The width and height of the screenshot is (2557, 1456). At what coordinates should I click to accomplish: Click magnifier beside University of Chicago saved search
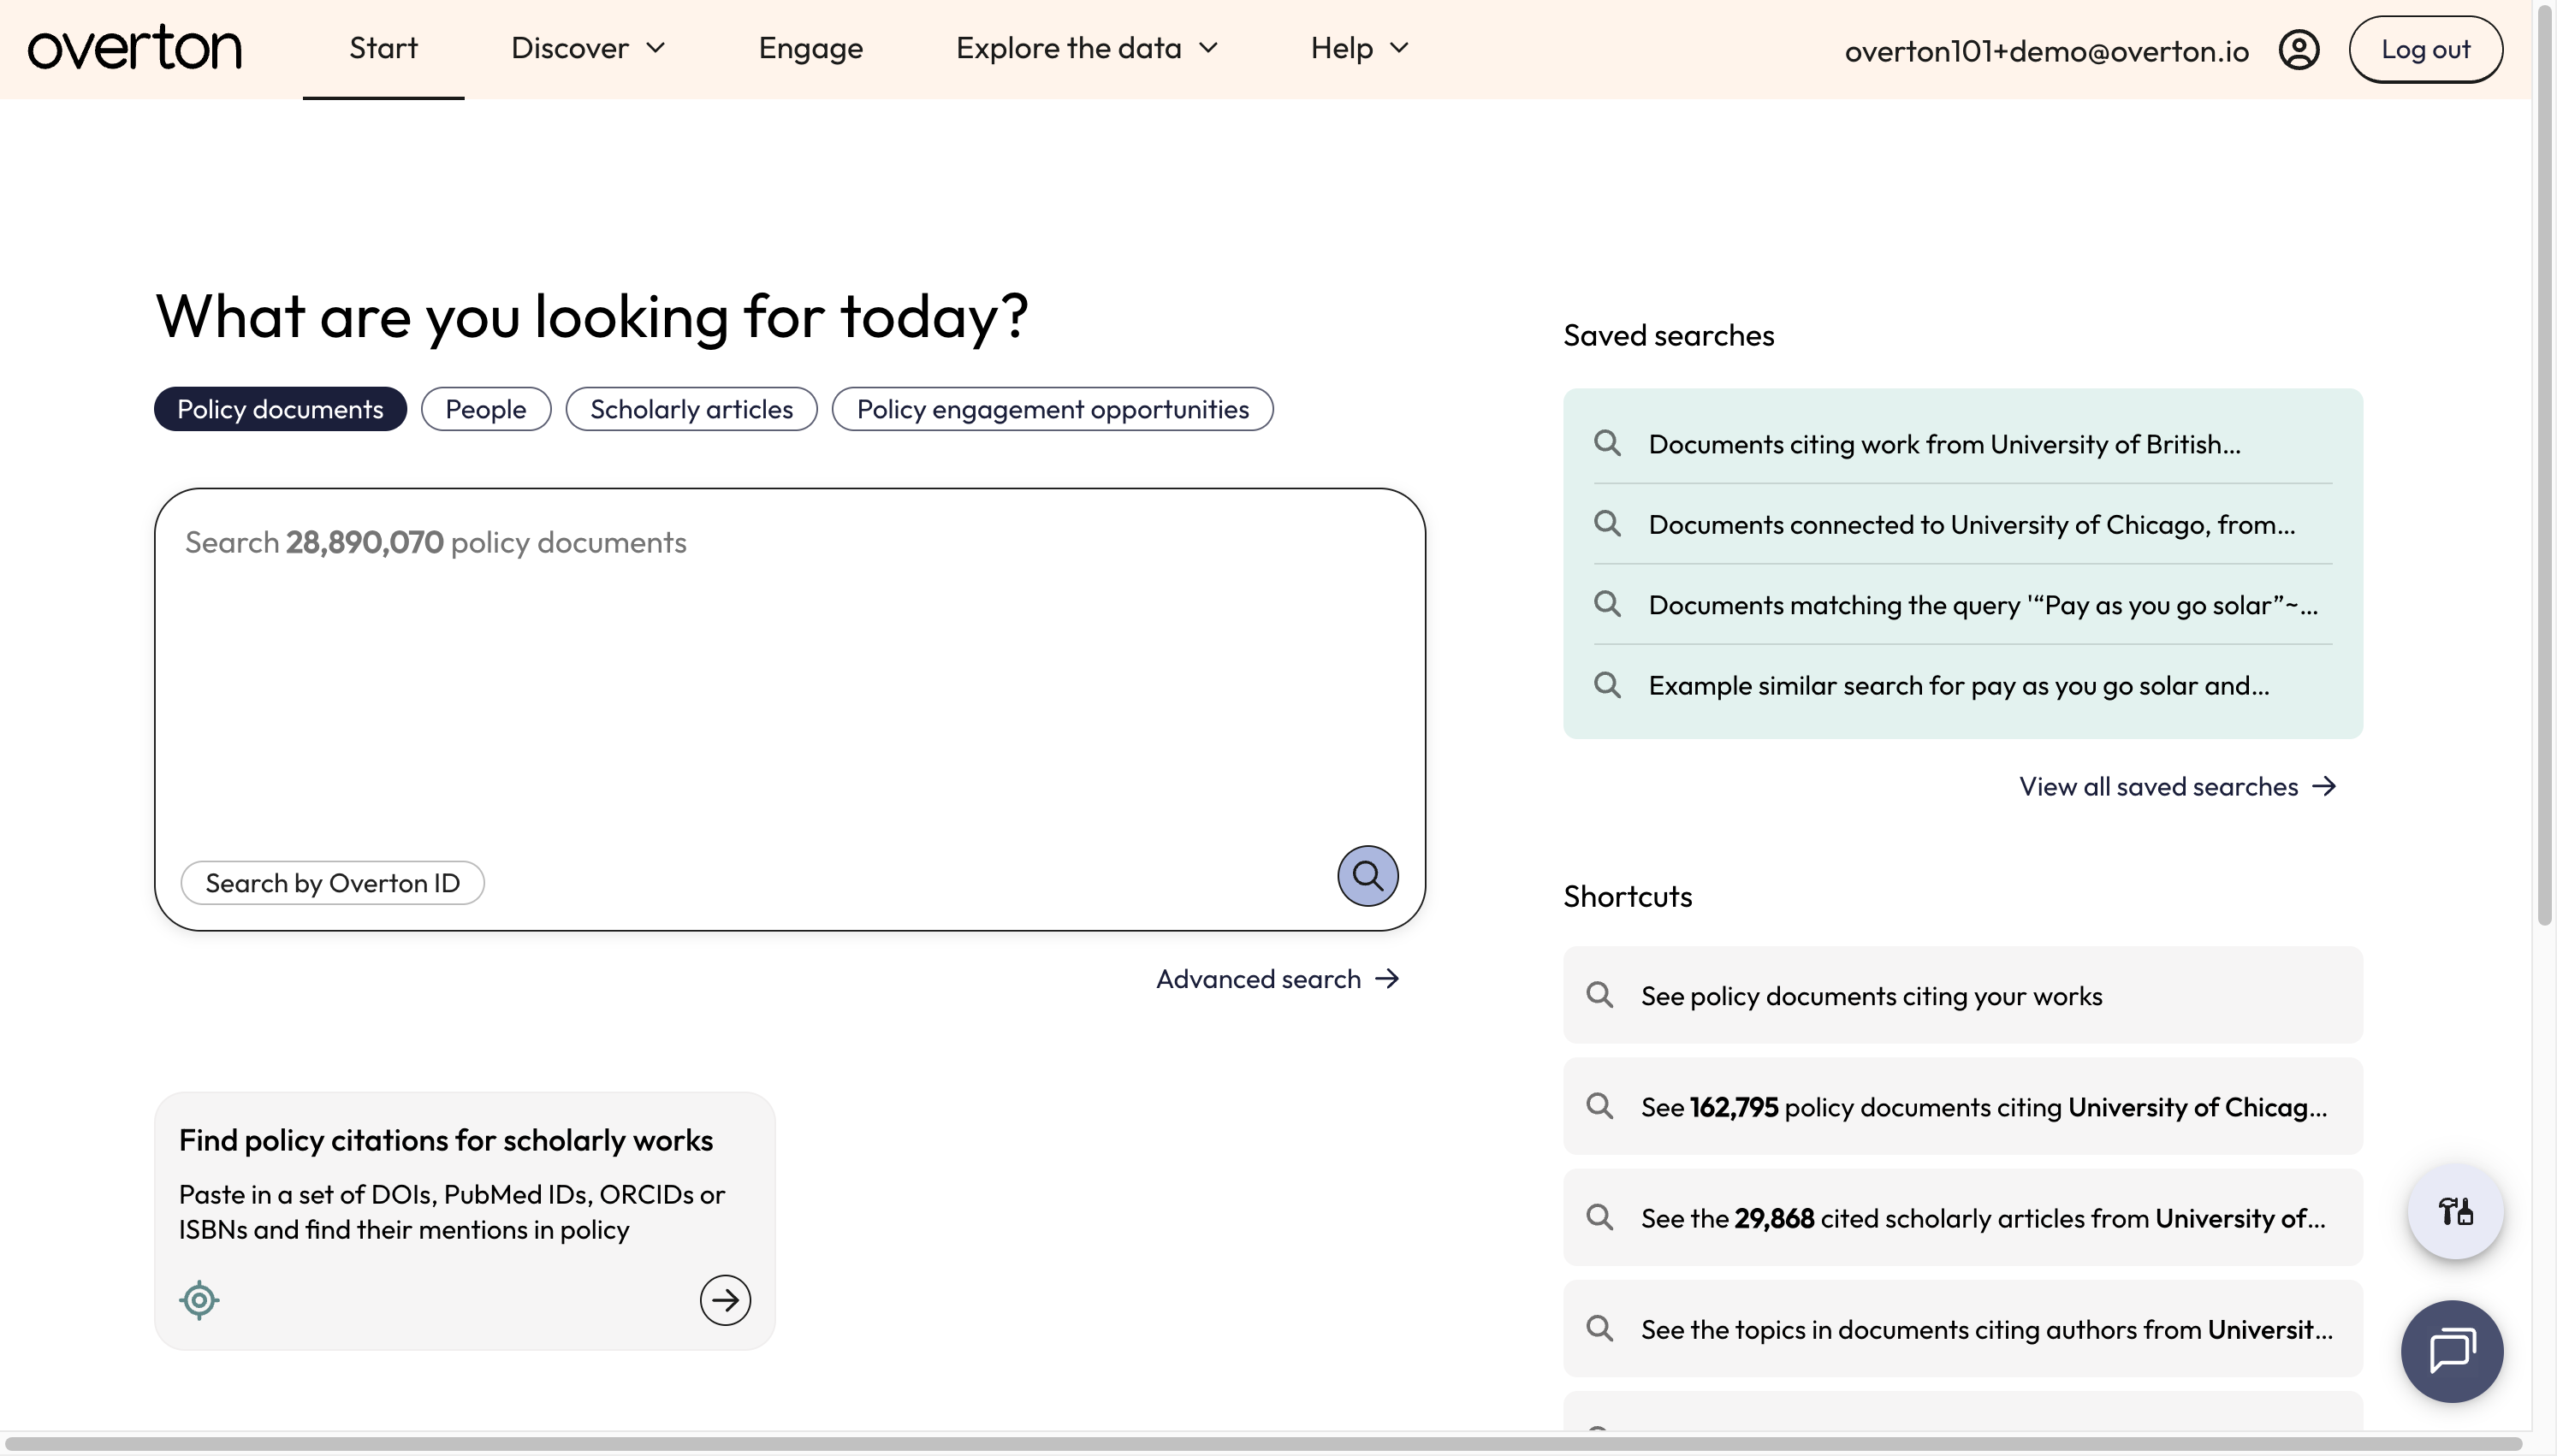click(1607, 523)
